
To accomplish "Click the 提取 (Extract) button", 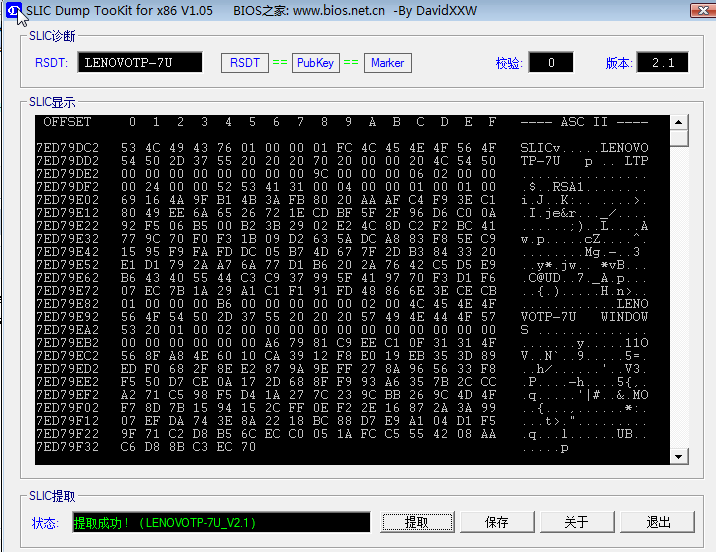I will point(417,522).
